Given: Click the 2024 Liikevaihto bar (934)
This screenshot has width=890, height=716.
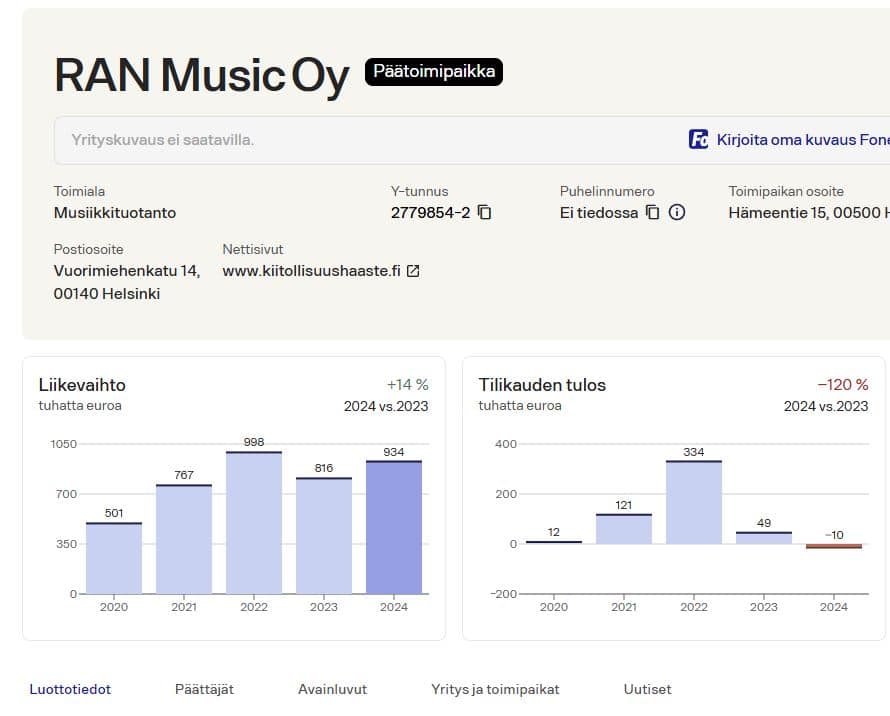Looking at the screenshot, I should (x=394, y=527).
